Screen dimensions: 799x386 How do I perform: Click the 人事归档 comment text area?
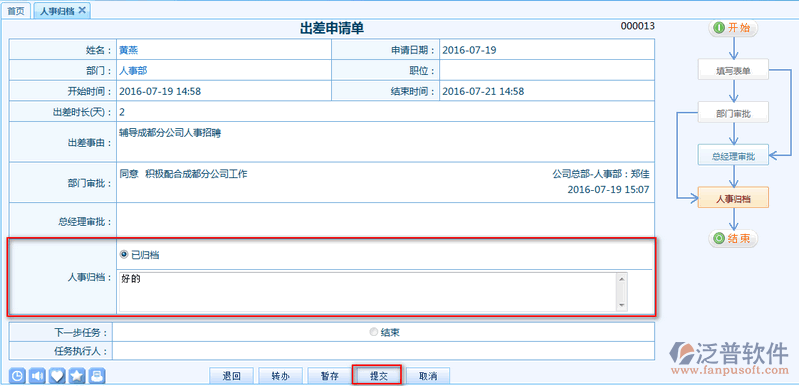click(368, 291)
